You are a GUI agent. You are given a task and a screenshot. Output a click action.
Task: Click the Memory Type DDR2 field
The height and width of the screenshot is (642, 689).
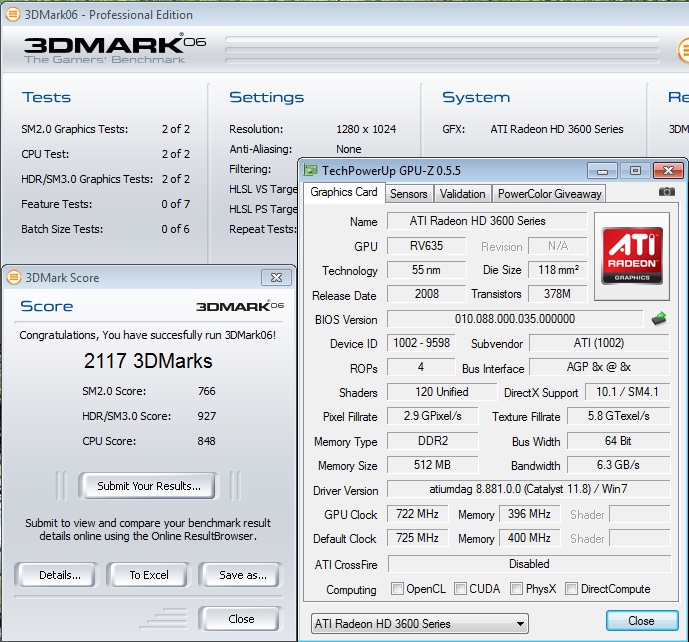[432, 441]
